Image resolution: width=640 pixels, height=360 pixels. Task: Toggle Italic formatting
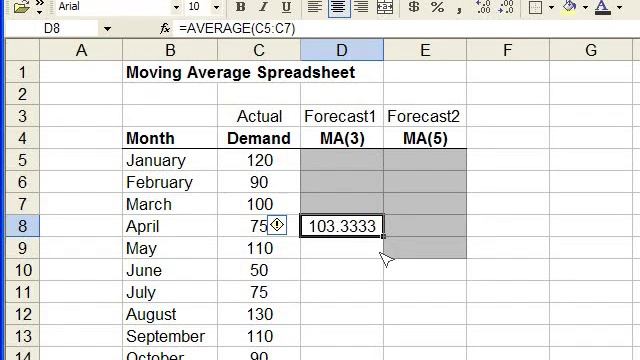click(263, 7)
